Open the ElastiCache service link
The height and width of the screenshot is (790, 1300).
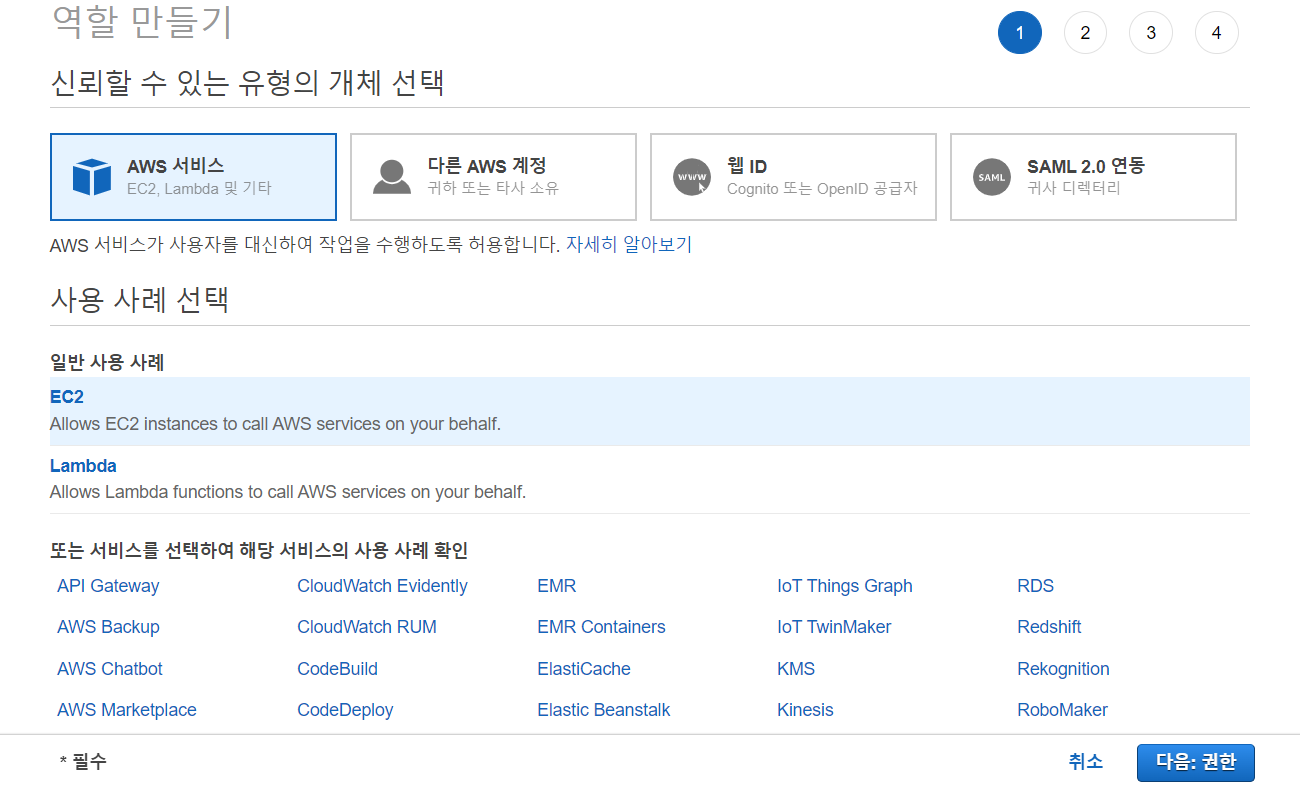click(584, 669)
